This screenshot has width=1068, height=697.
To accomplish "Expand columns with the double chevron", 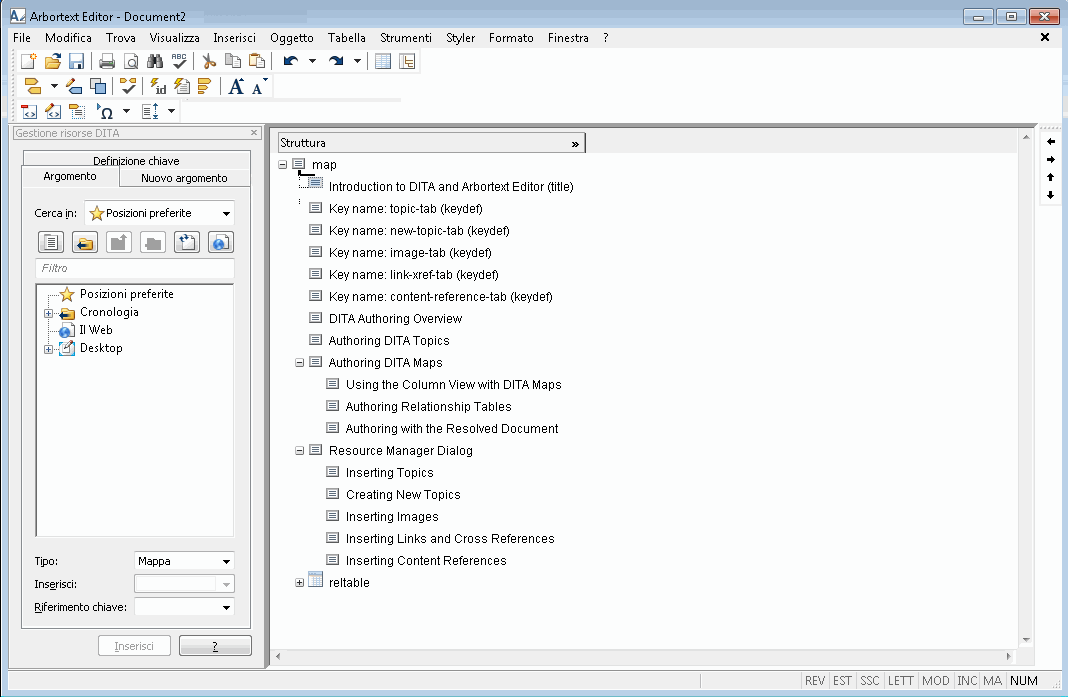I will [575, 144].
